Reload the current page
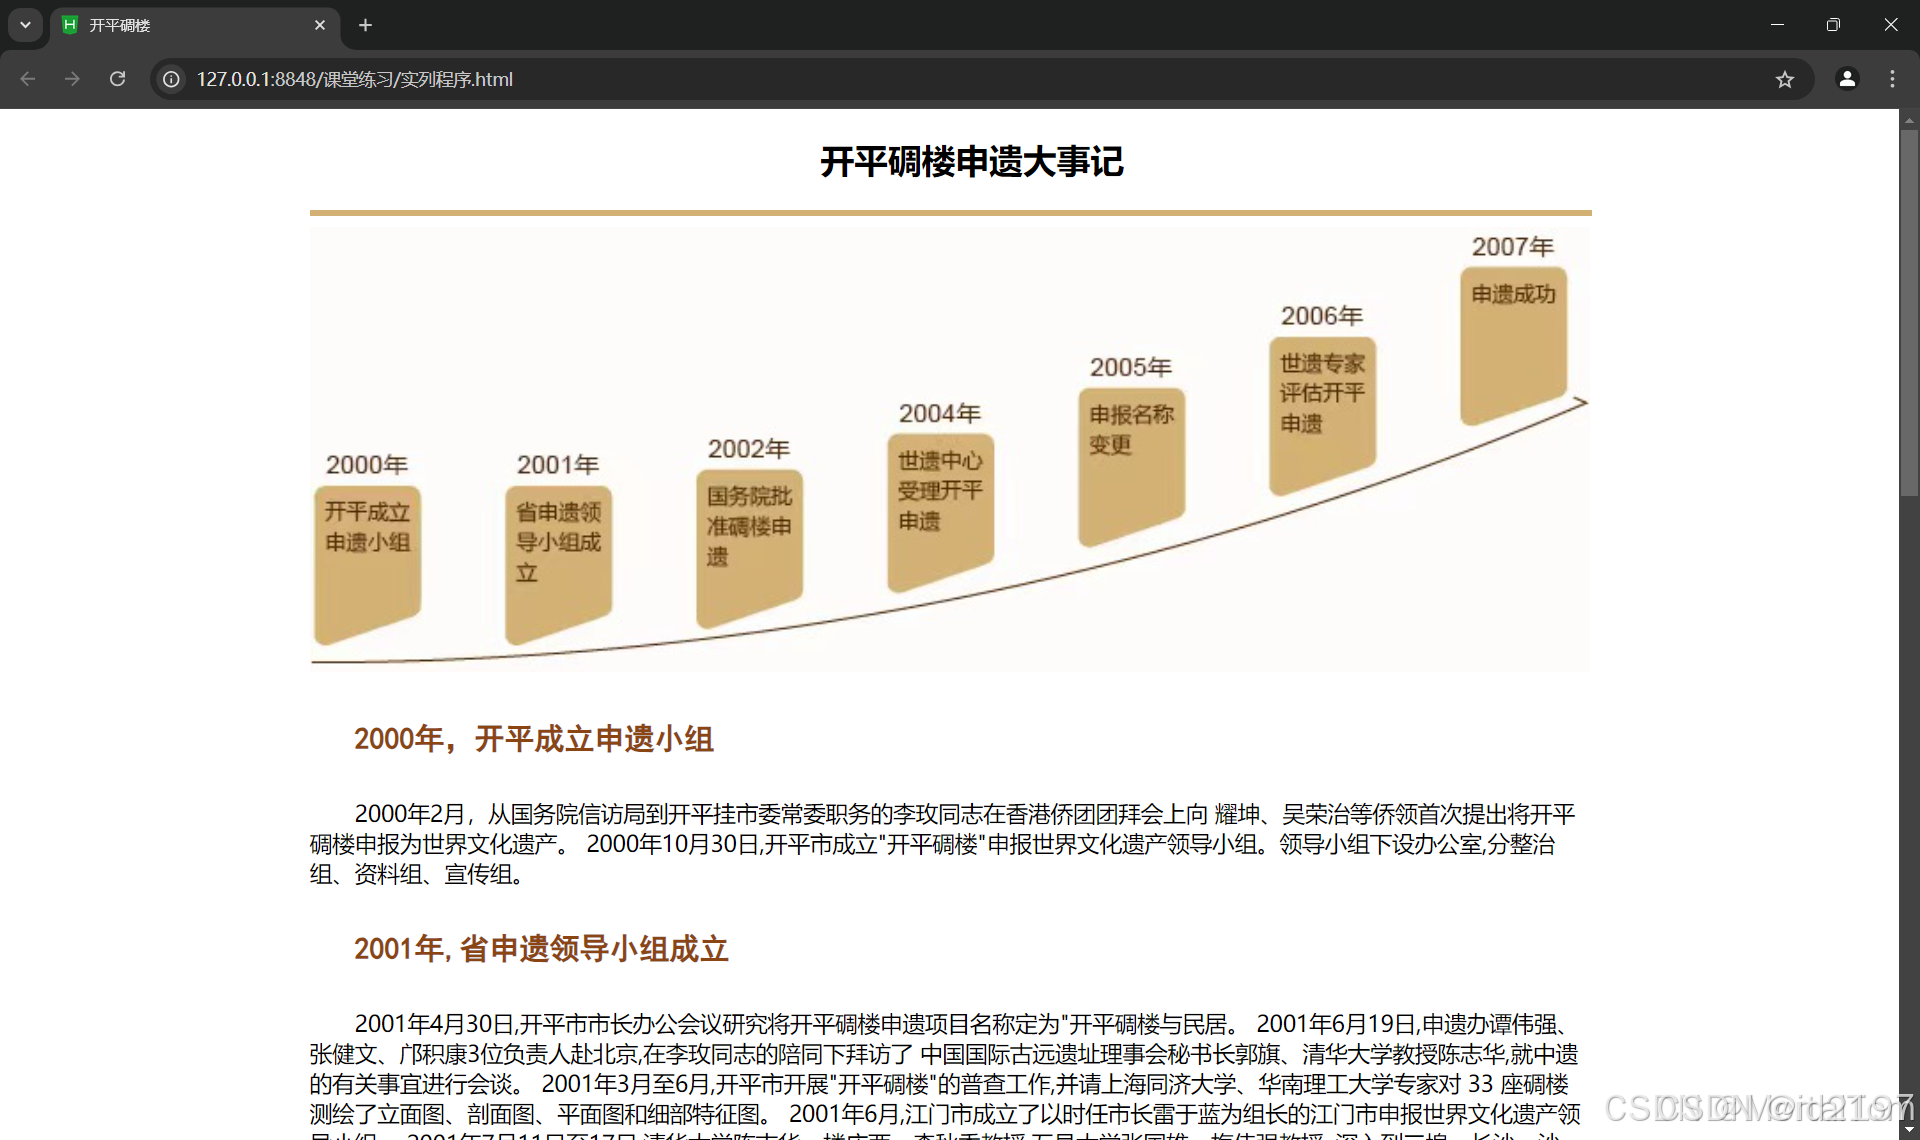Screen dimensions: 1920x1140 (118, 79)
